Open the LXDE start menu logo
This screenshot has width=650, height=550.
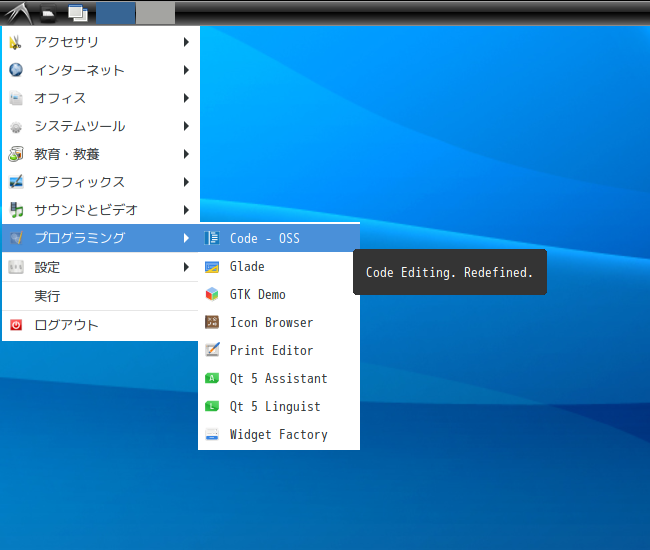click(17, 13)
